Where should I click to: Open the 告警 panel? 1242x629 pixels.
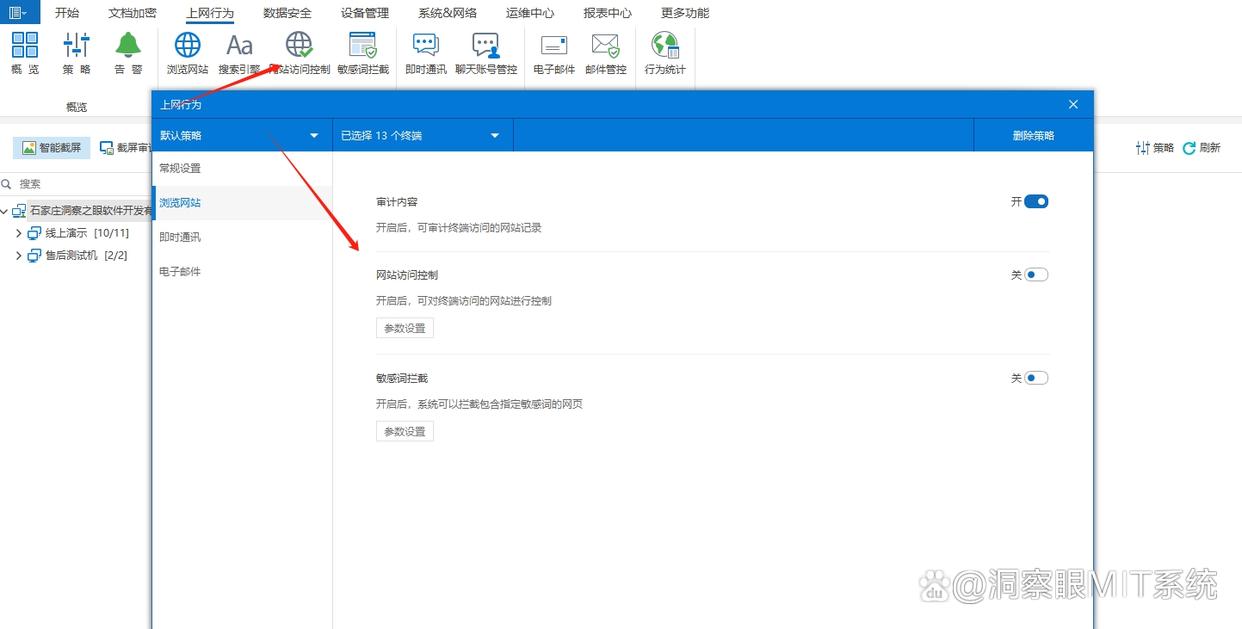pyautogui.click(x=127, y=52)
